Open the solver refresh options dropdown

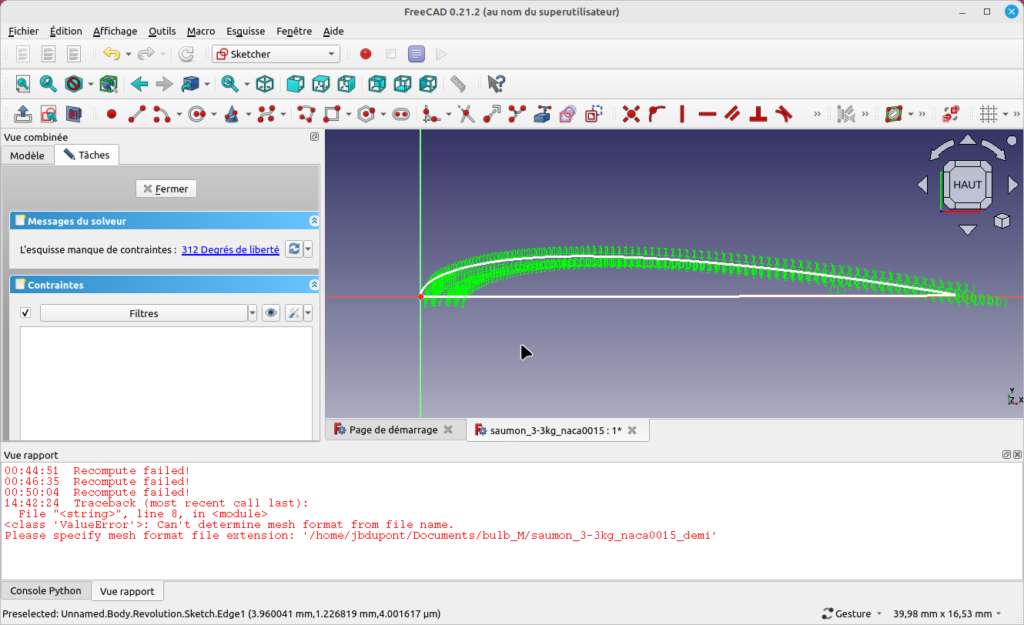tap(308, 249)
